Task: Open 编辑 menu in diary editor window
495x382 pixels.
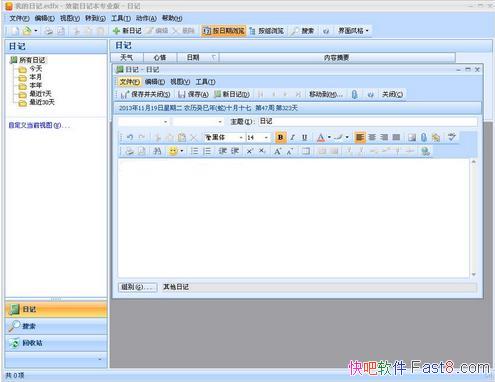Action: pos(155,82)
